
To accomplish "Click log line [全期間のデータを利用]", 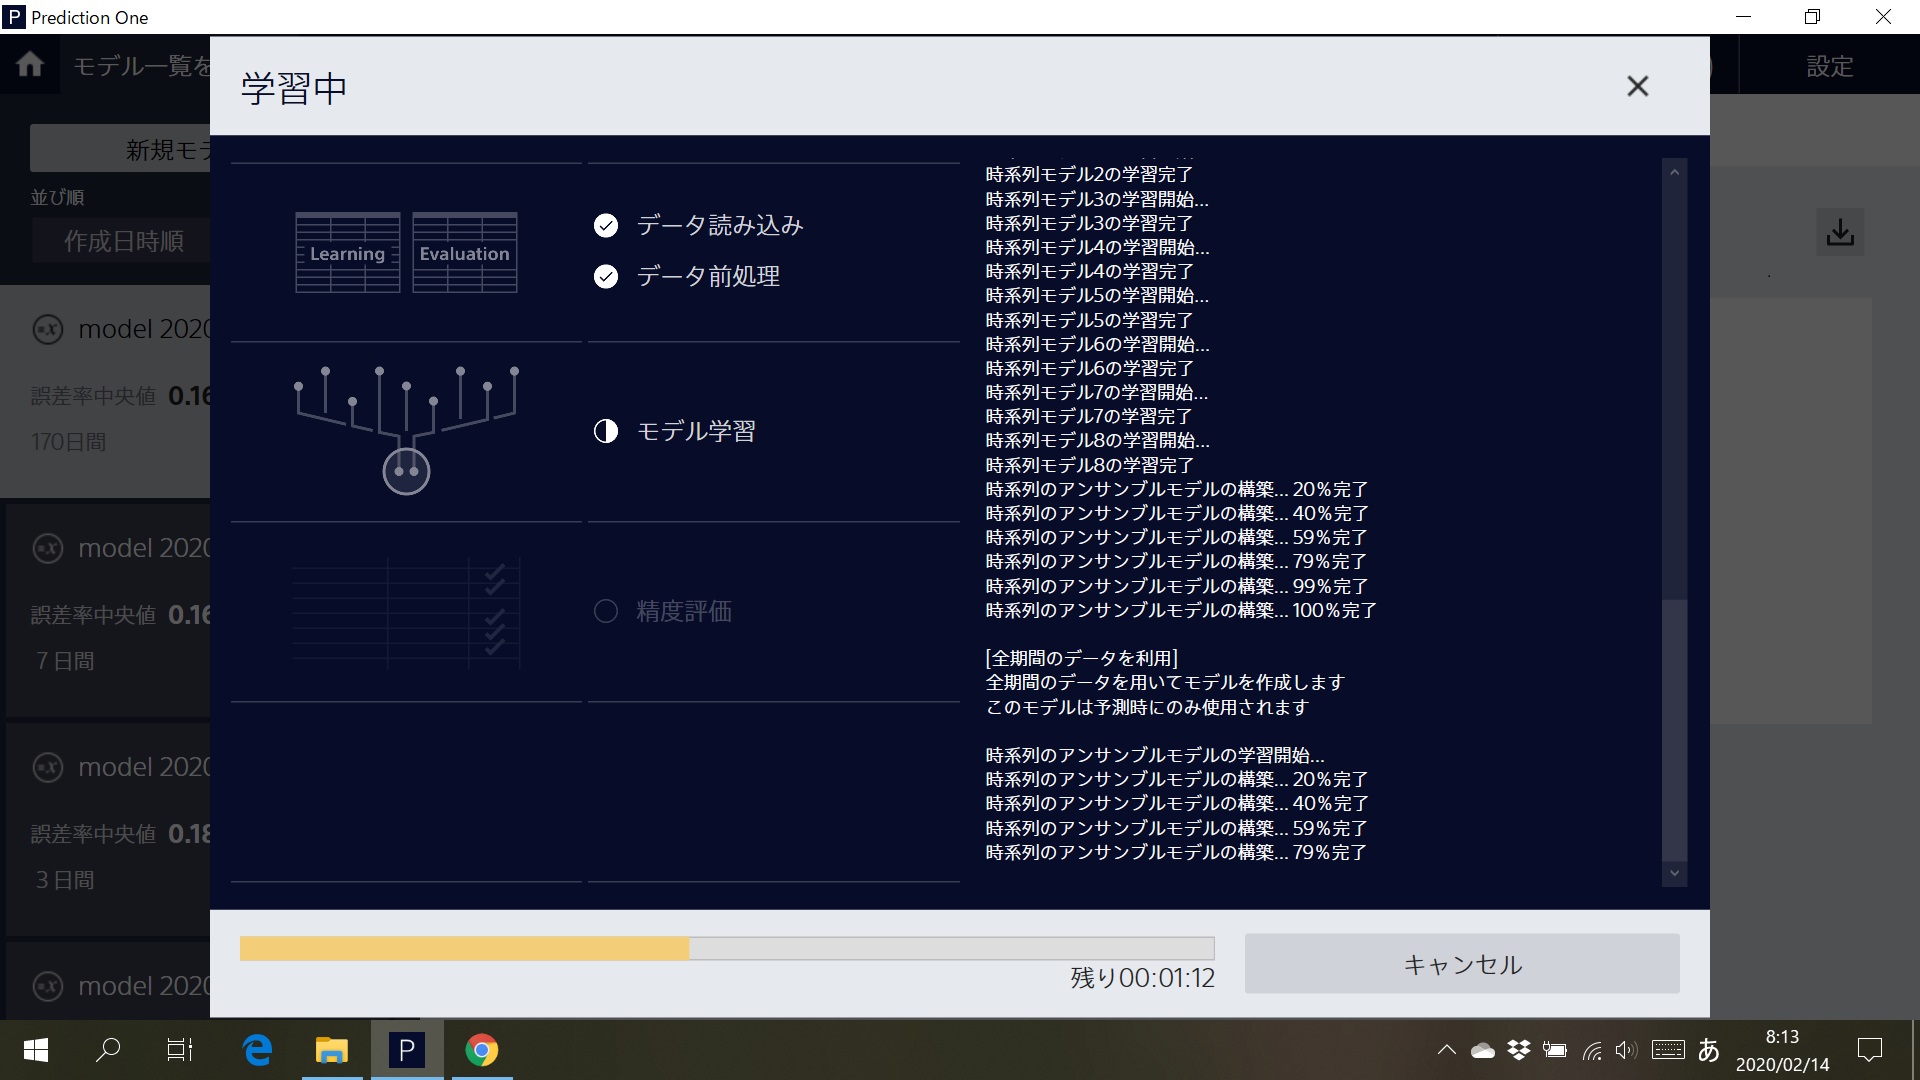I will (x=1081, y=658).
